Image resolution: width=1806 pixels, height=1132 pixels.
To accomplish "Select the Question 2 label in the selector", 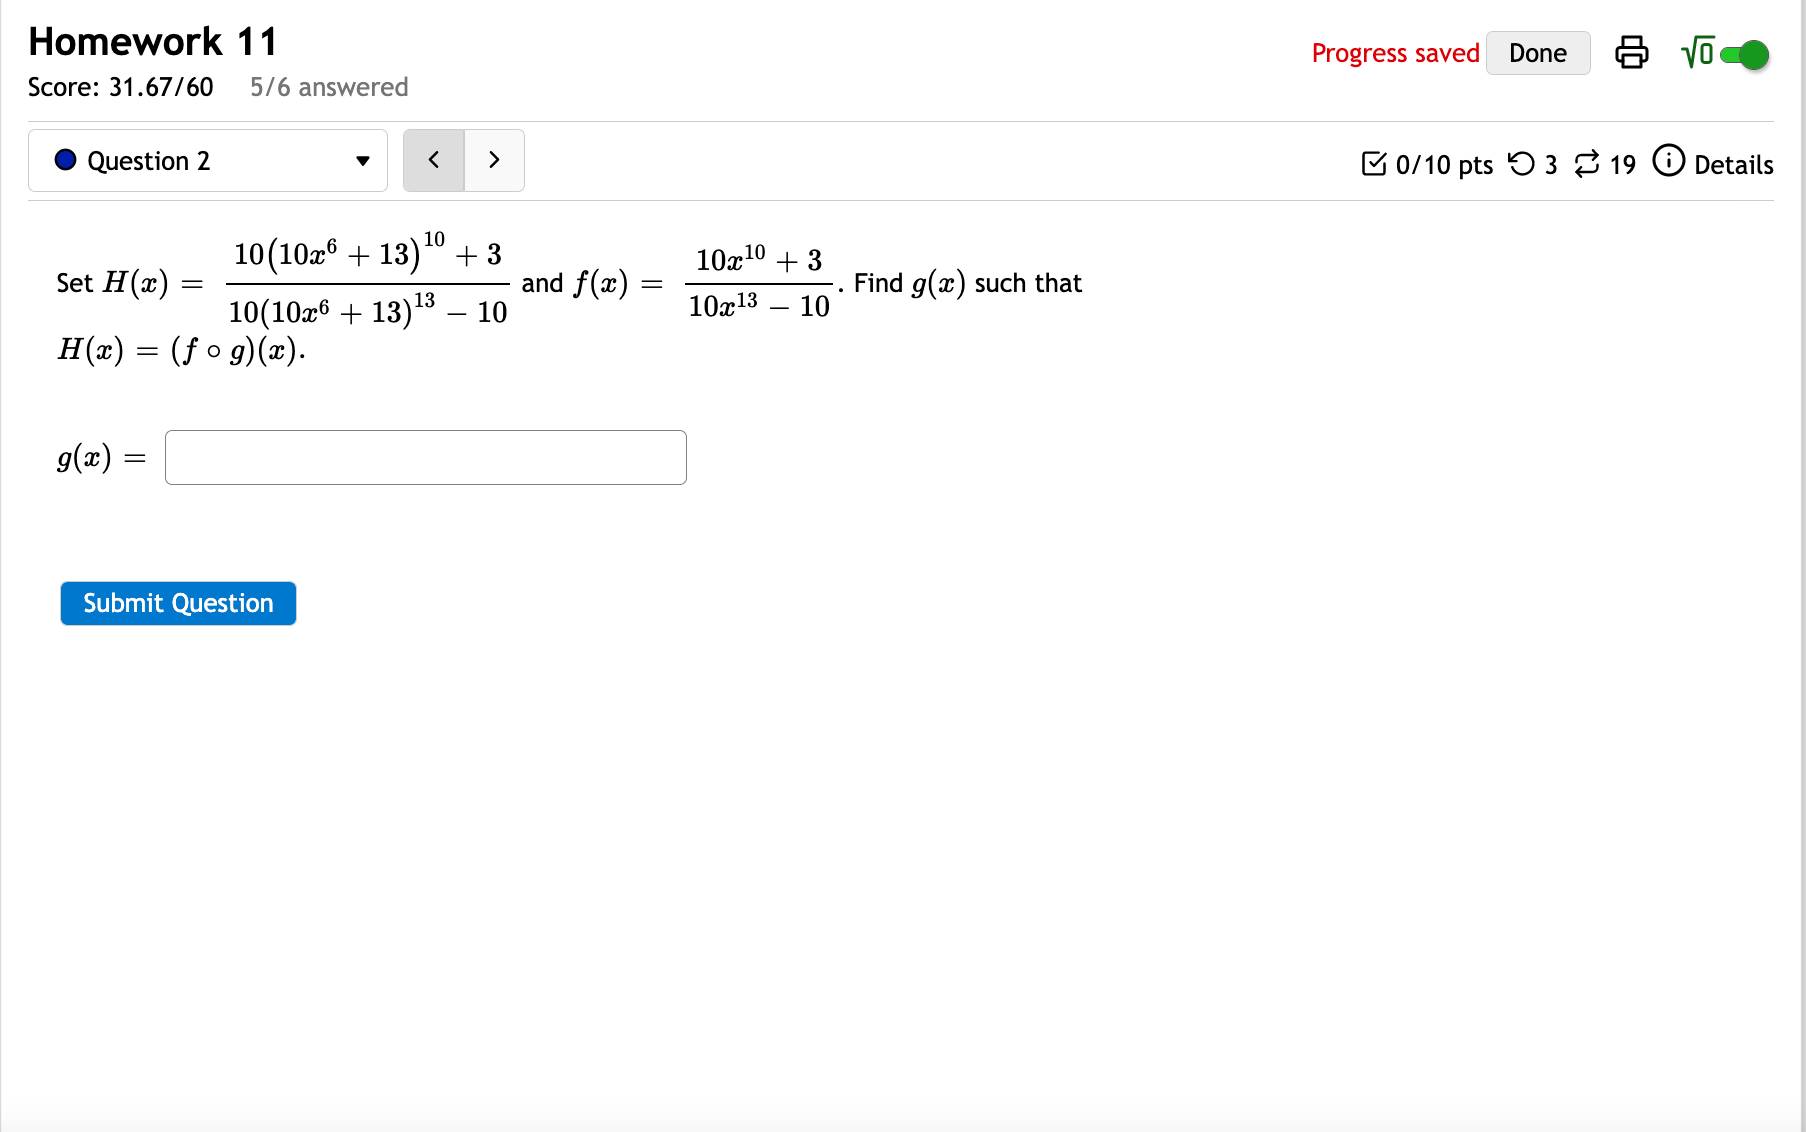I will coord(149,160).
